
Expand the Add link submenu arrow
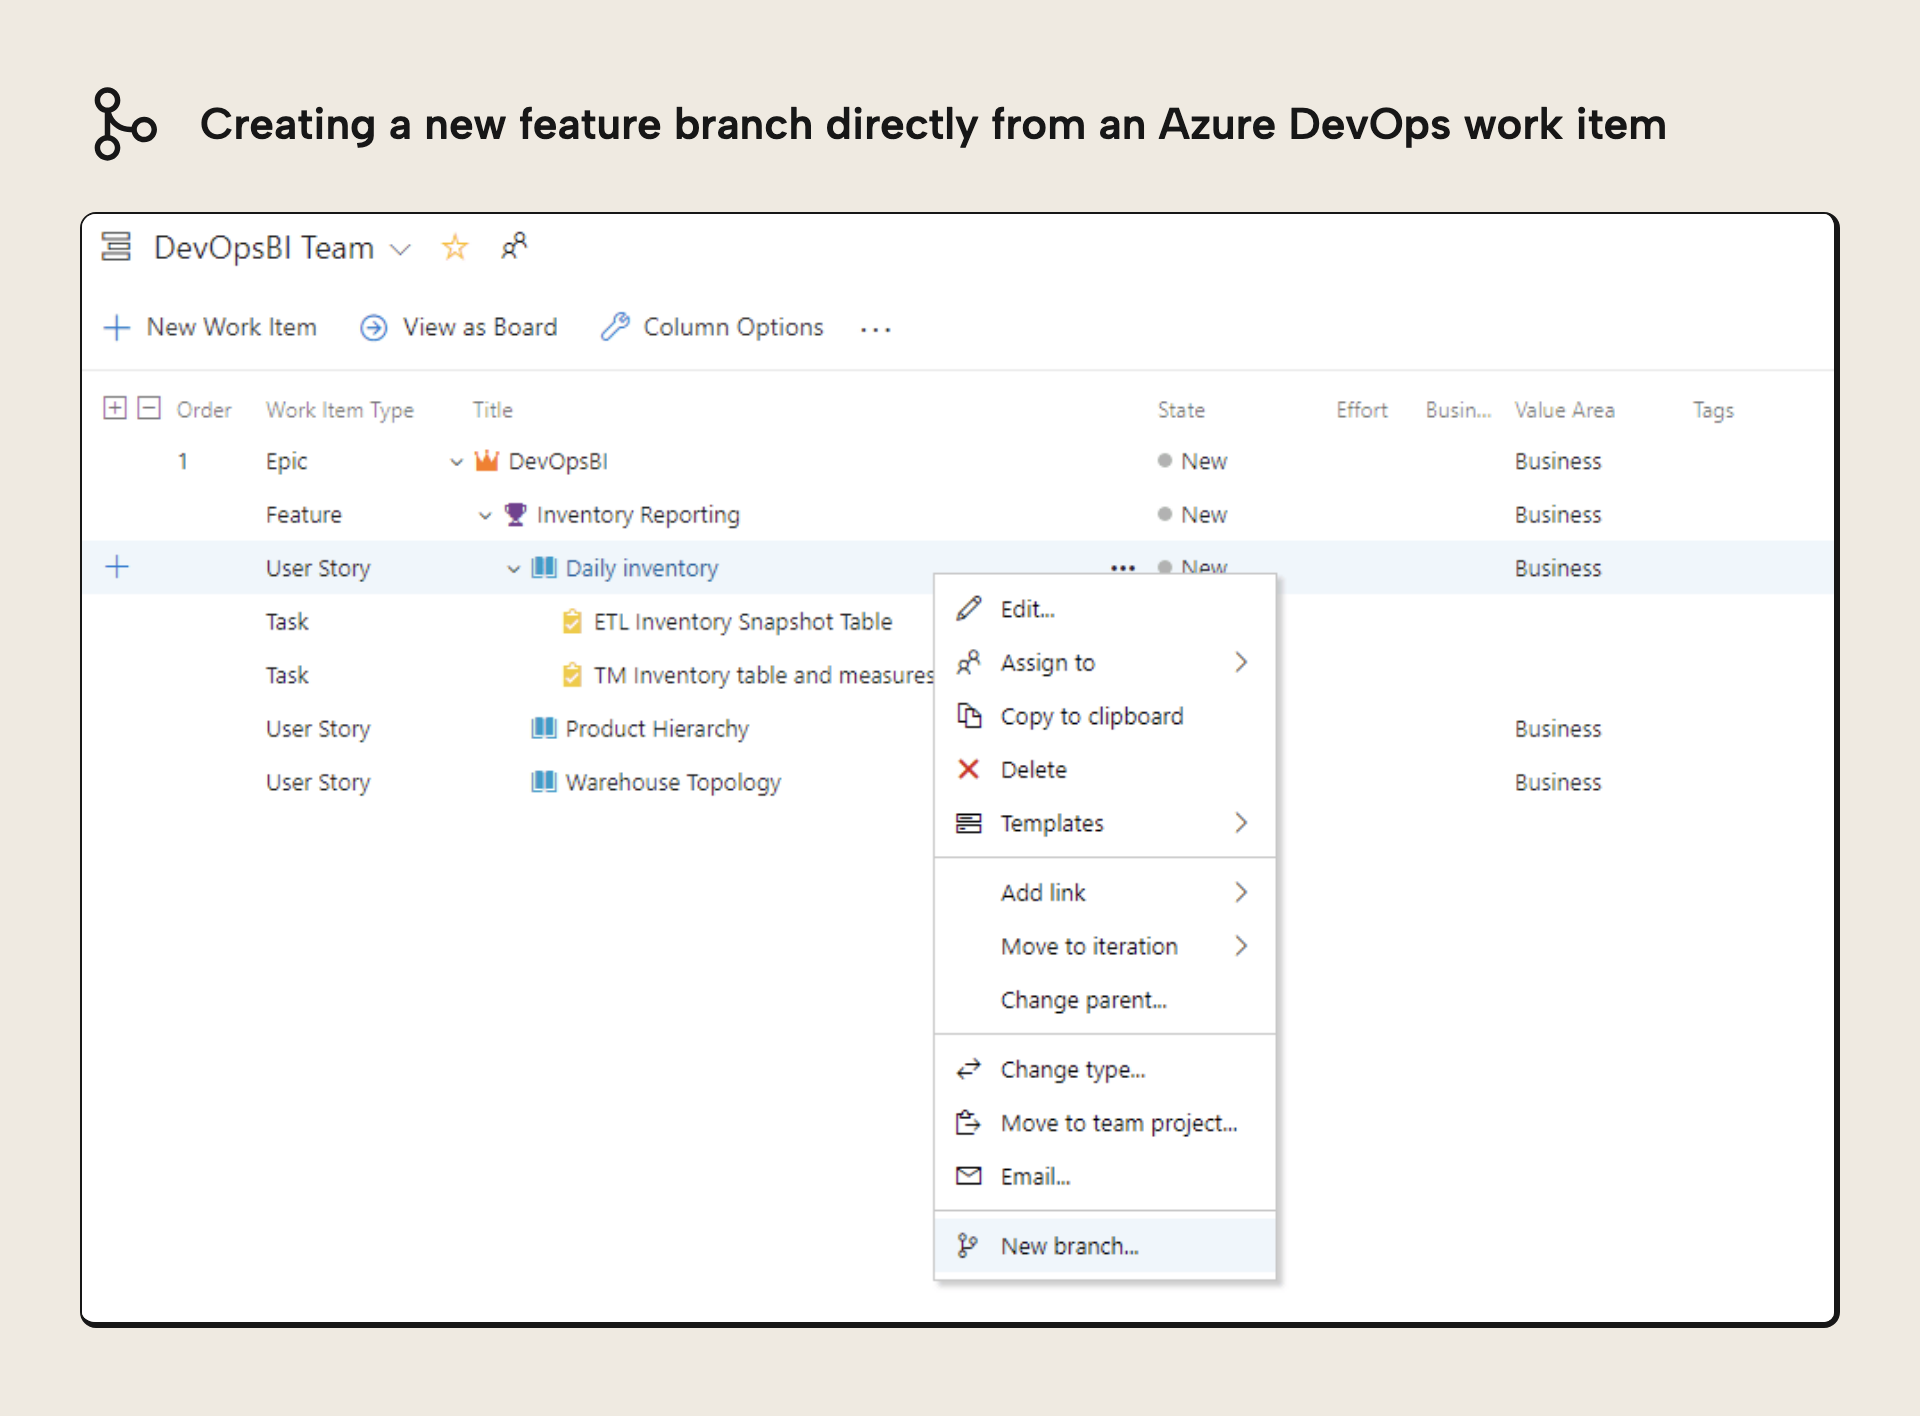pyautogui.click(x=1241, y=892)
